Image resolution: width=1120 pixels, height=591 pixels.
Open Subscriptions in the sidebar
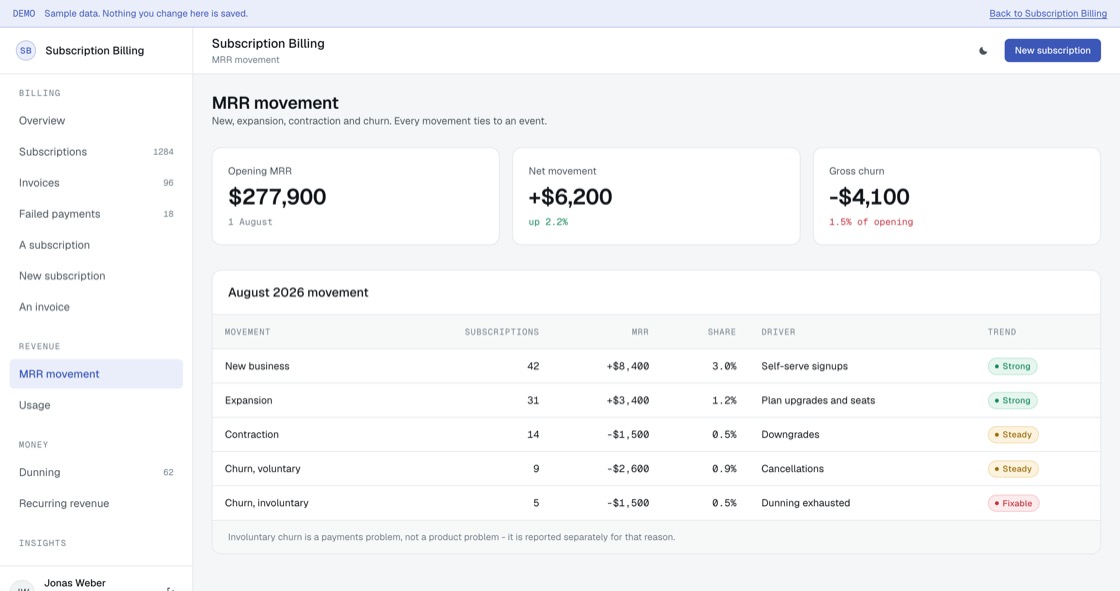(x=96, y=152)
